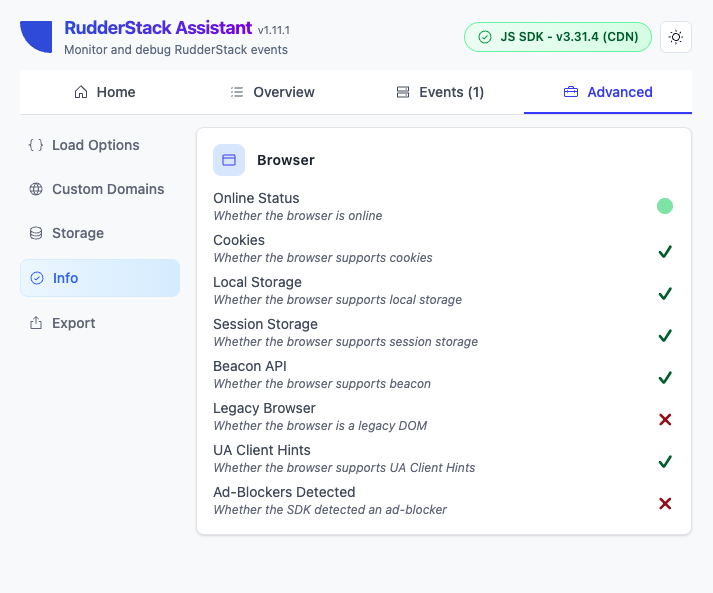Click the Cookies green checkmark
The height and width of the screenshot is (593, 713).
point(665,251)
